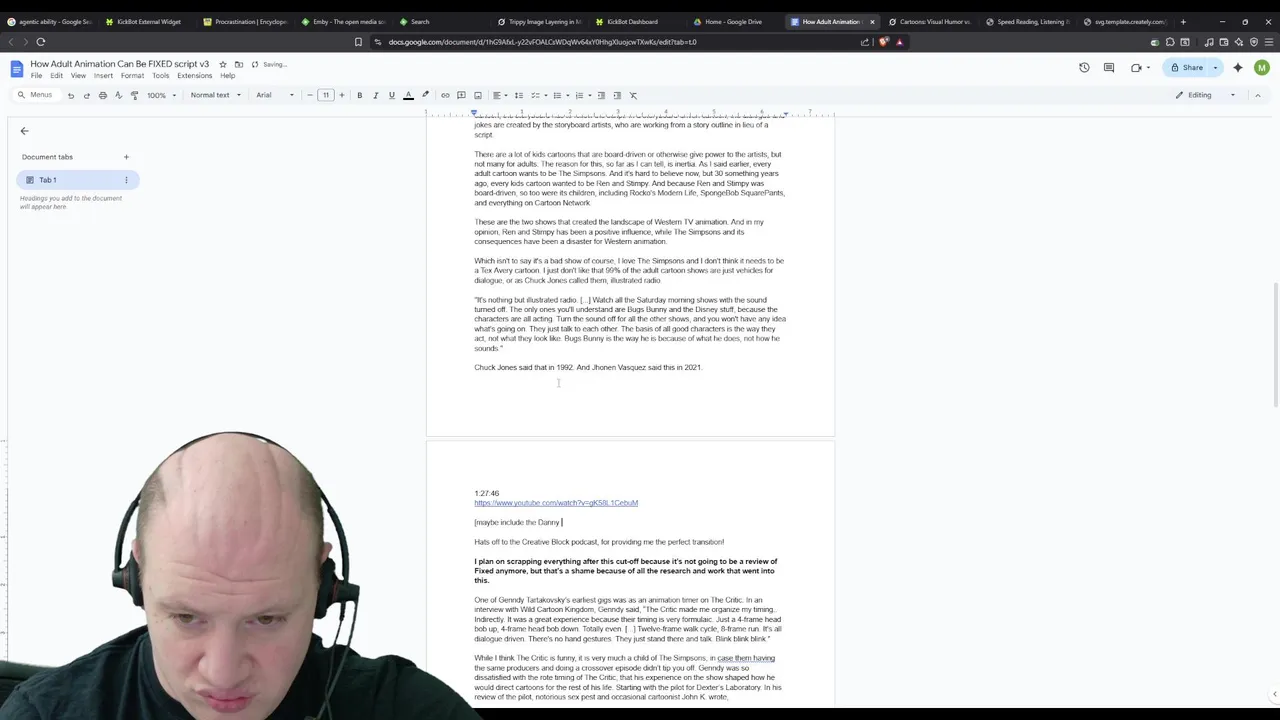The height and width of the screenshot is (720, 1280).
Task: Open the text color picker
Action: [408, 95]
